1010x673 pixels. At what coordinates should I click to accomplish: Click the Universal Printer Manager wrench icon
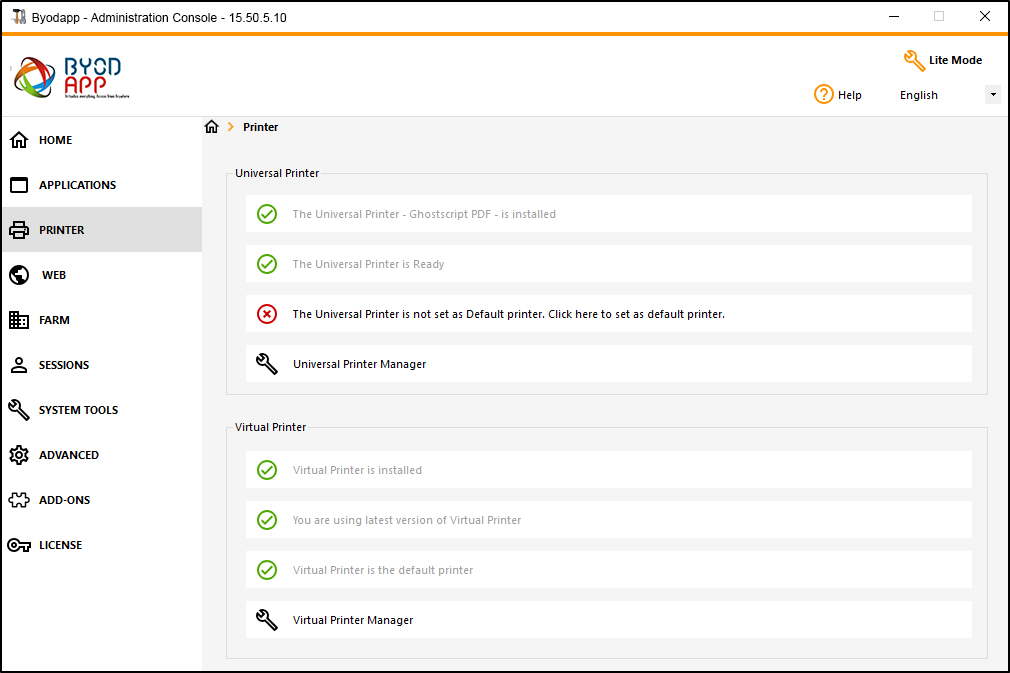267,364
